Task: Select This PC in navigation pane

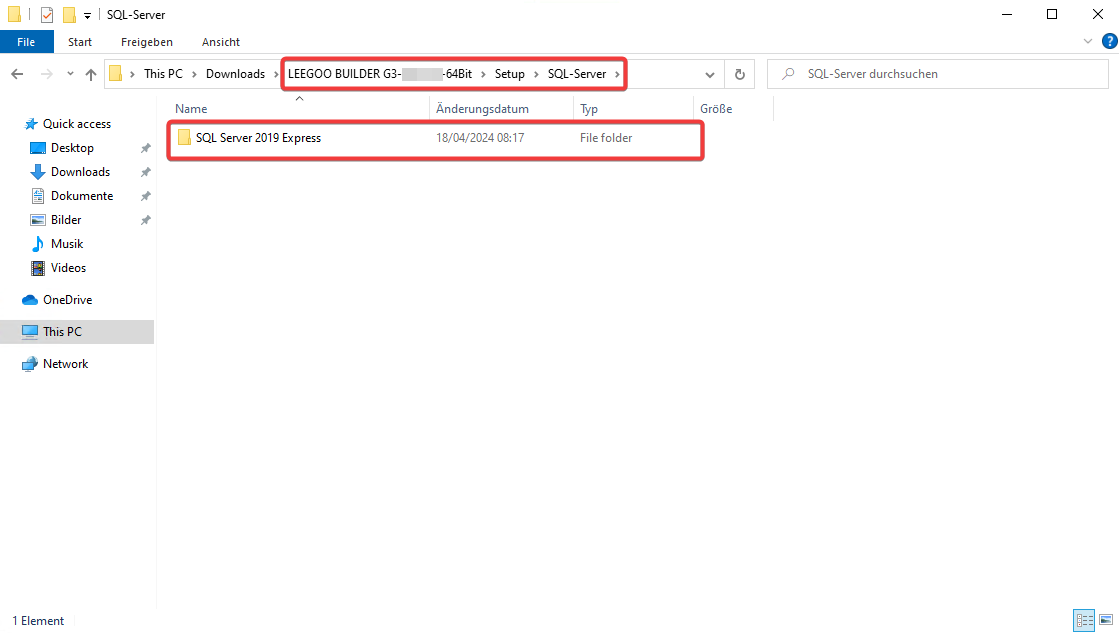Action: click(77, 332)
